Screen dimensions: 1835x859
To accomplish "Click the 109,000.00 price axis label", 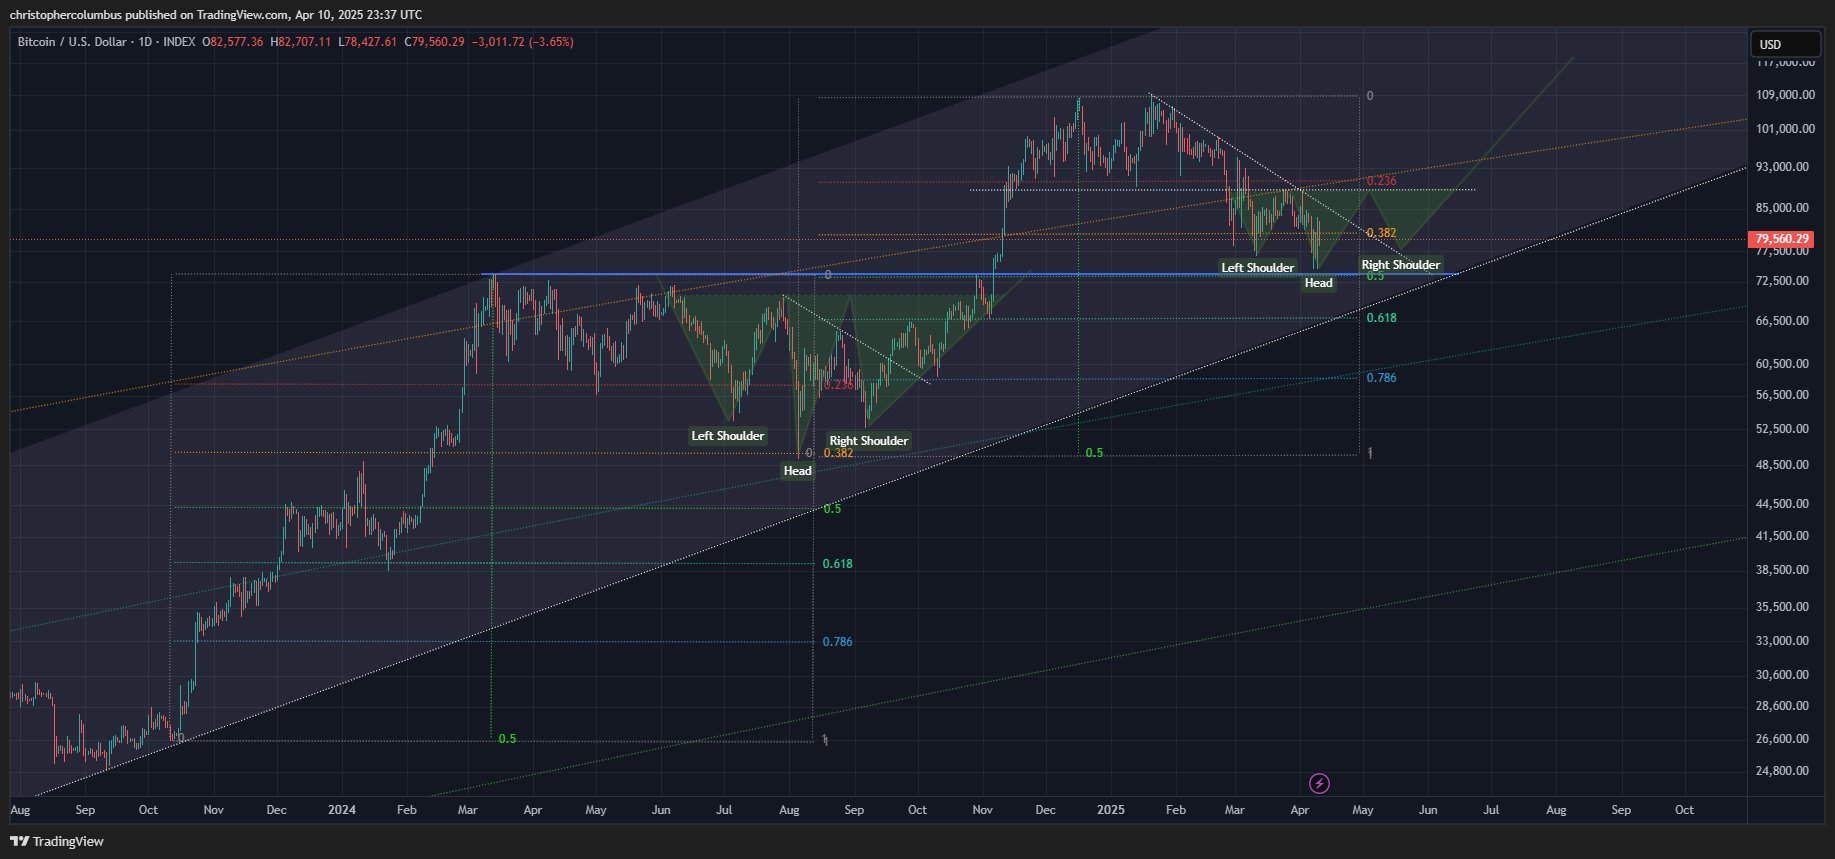I will click(x=1786, y=95).
